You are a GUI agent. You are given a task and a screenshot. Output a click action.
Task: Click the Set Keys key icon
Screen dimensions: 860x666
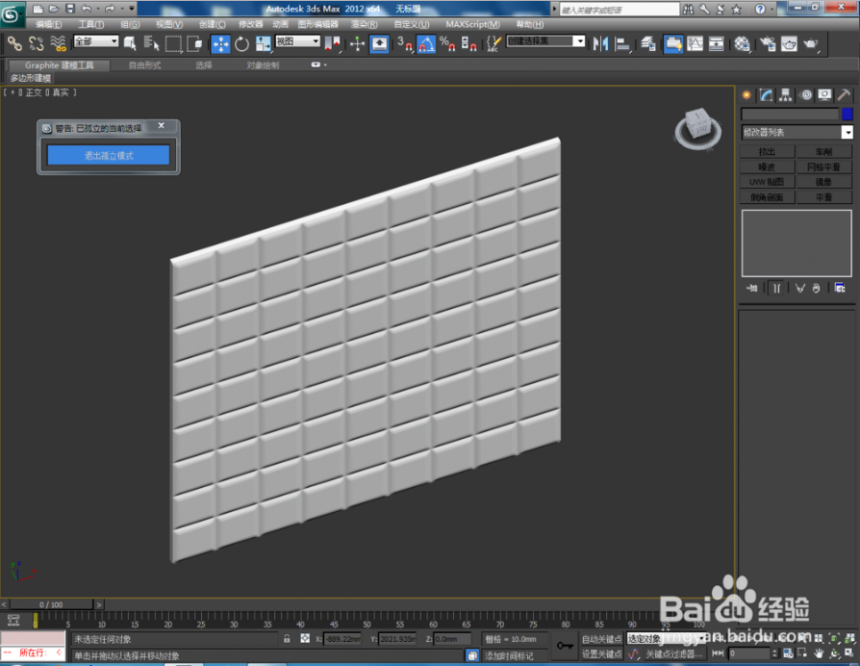pyautogui.click(x=564, y=646)
